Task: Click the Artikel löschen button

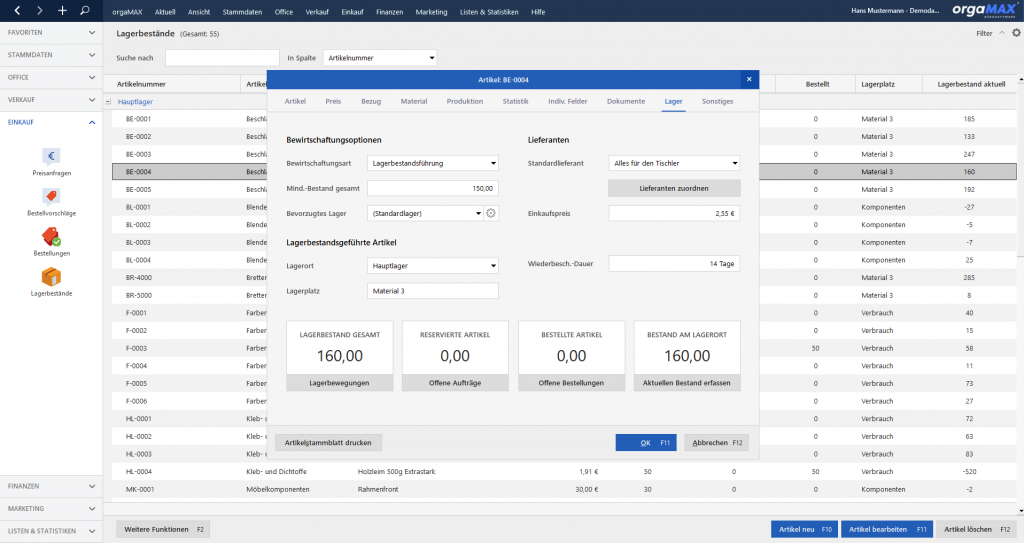Action: 976,529
